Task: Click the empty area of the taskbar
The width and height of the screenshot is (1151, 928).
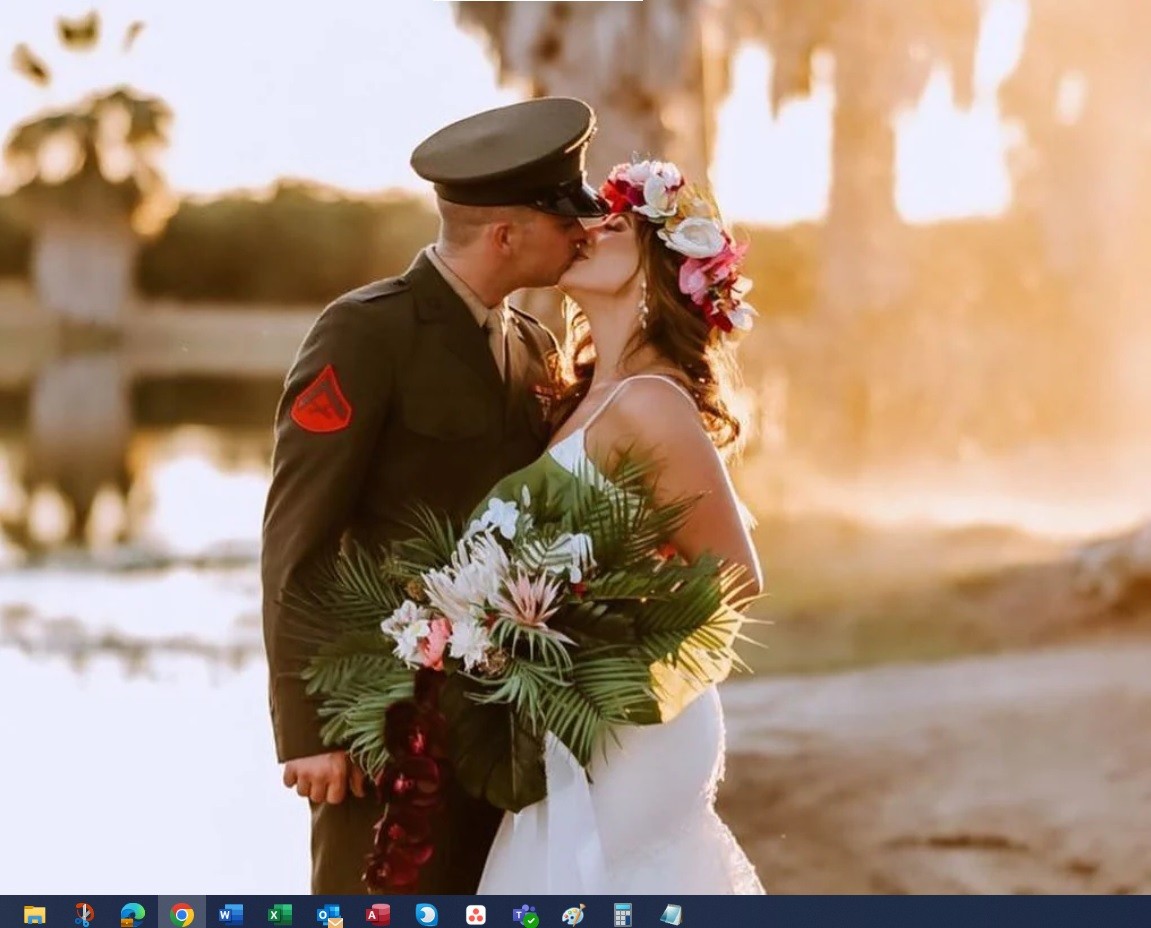Action: pyautogui.click(x=900, y=912)
